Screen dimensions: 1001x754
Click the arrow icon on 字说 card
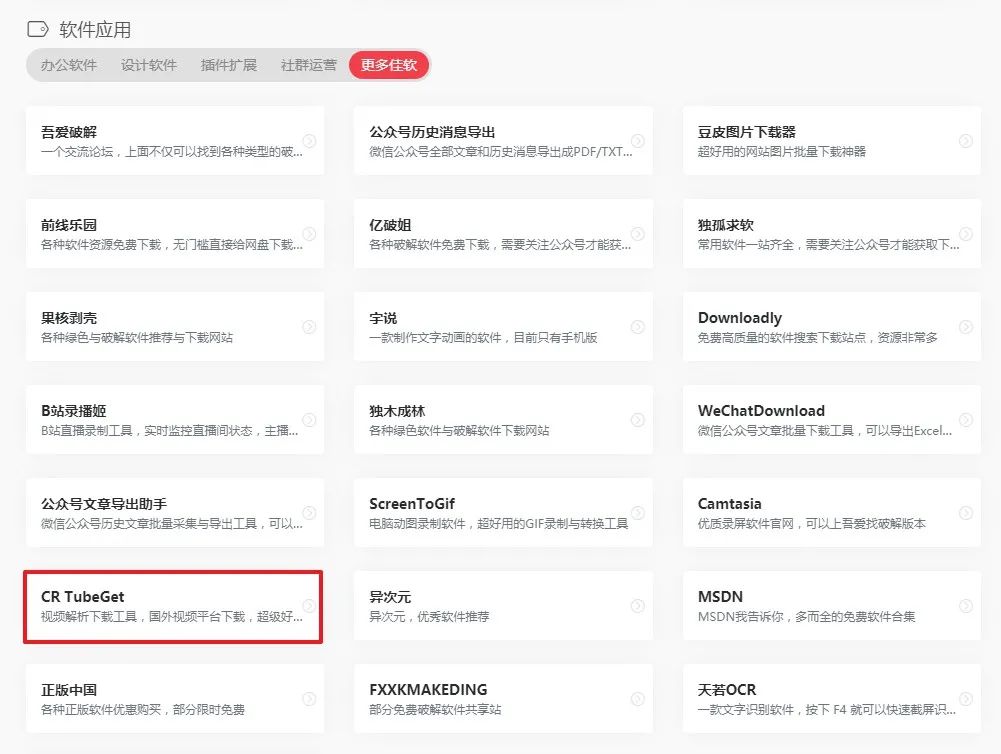click(638, 327)
